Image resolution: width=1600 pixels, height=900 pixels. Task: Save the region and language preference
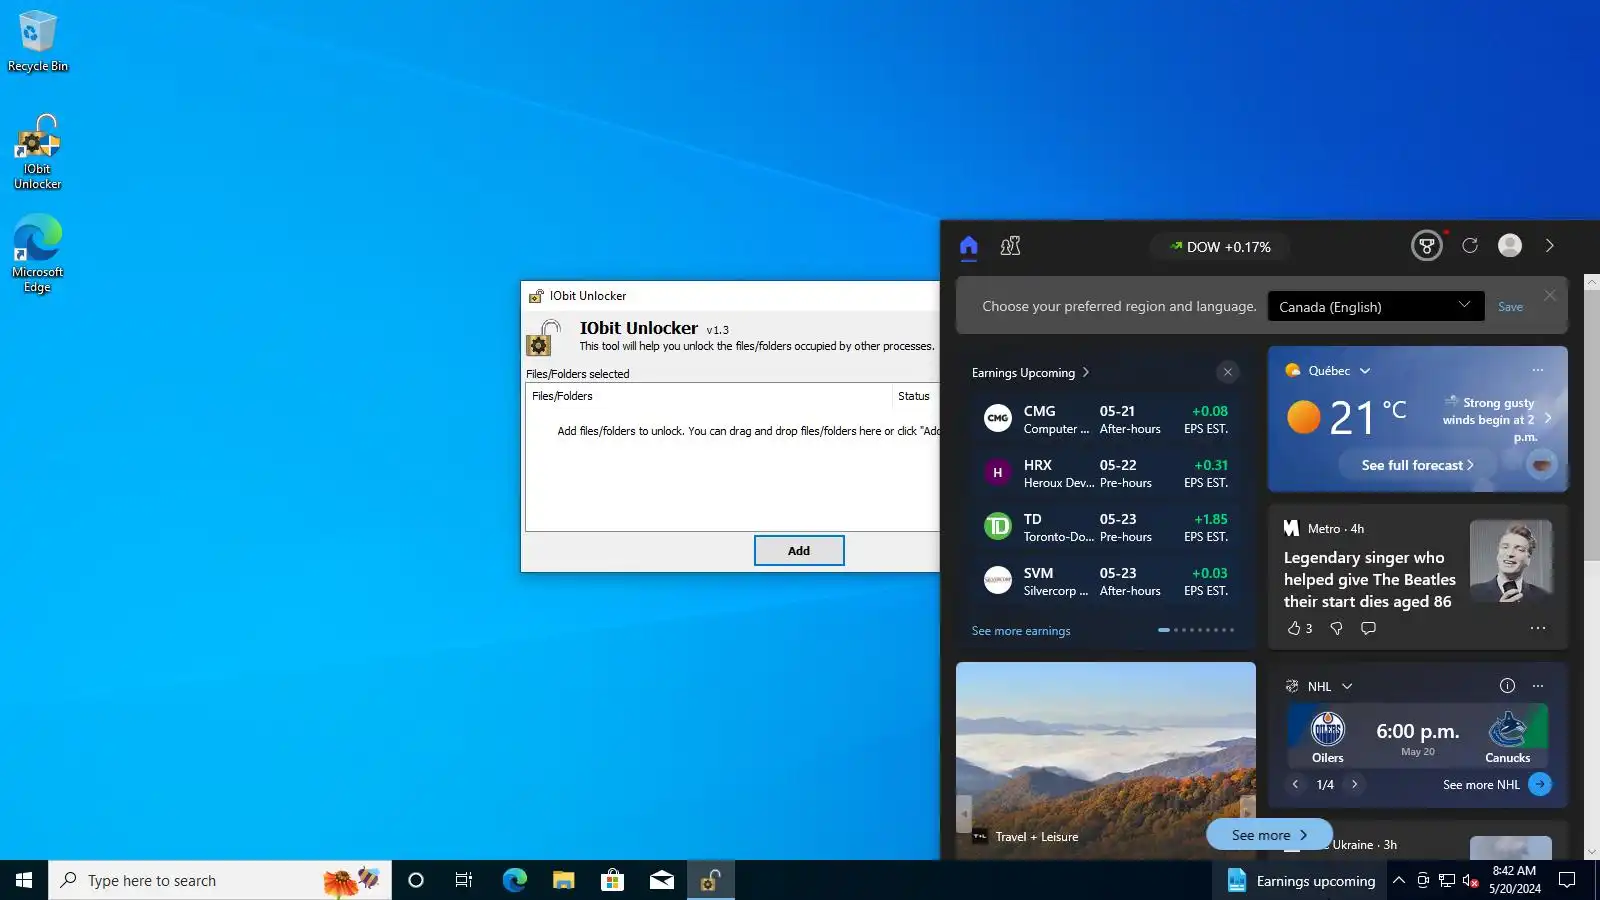point(1510,307)
